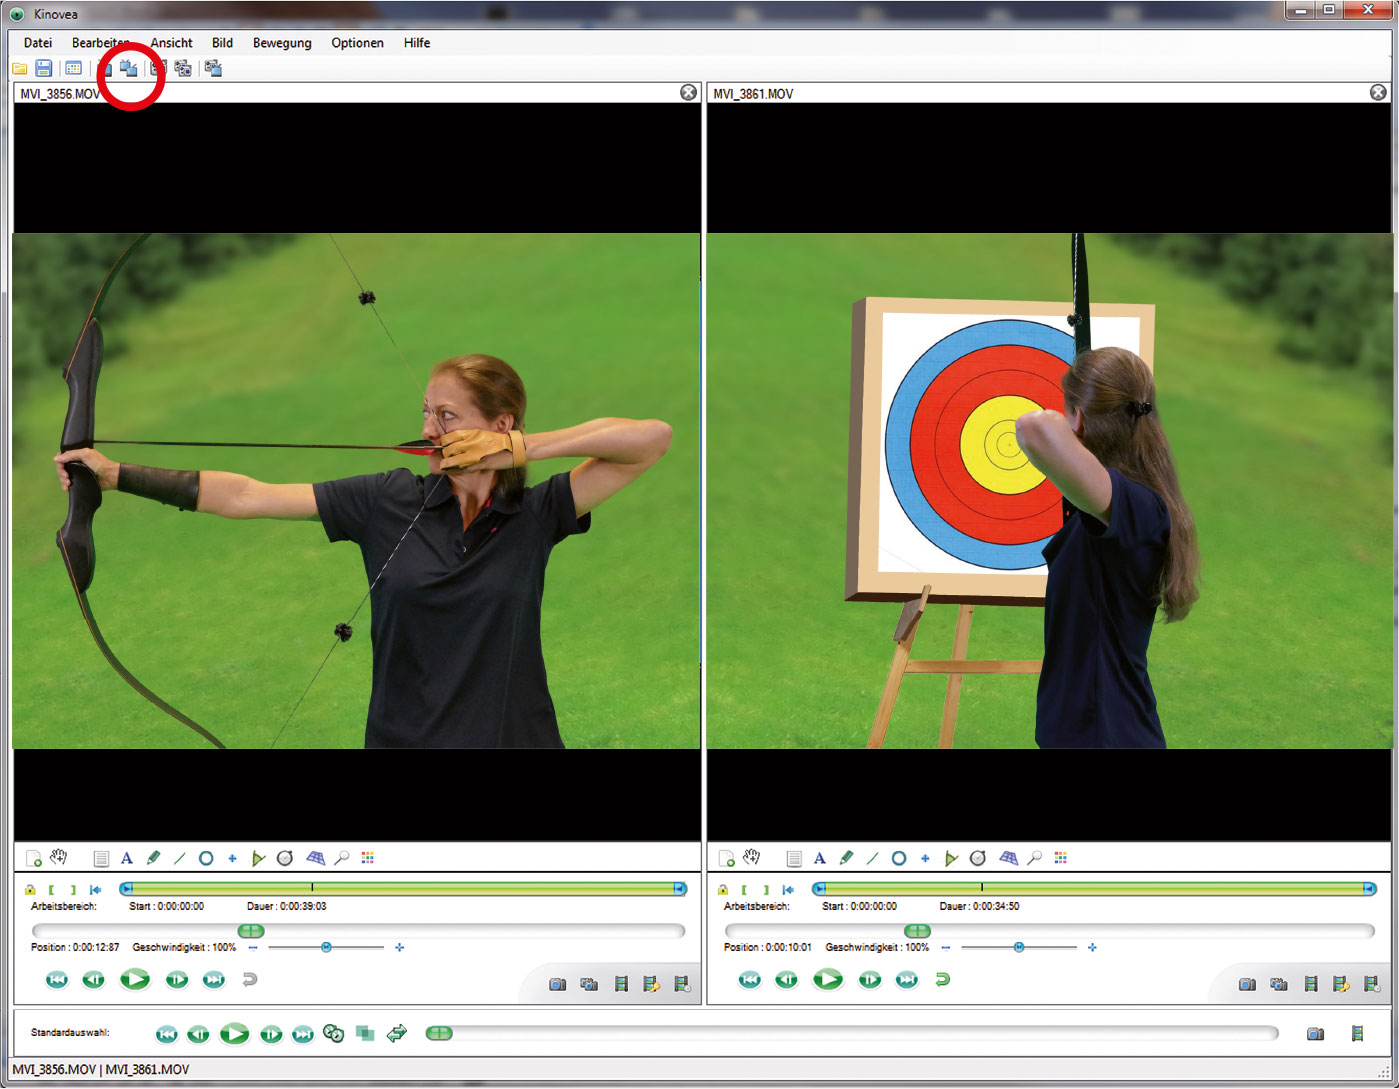The image size is (1399, 1089).
Task: Toggle video overlay in the common controls bar
Action: click(365, 1033)
